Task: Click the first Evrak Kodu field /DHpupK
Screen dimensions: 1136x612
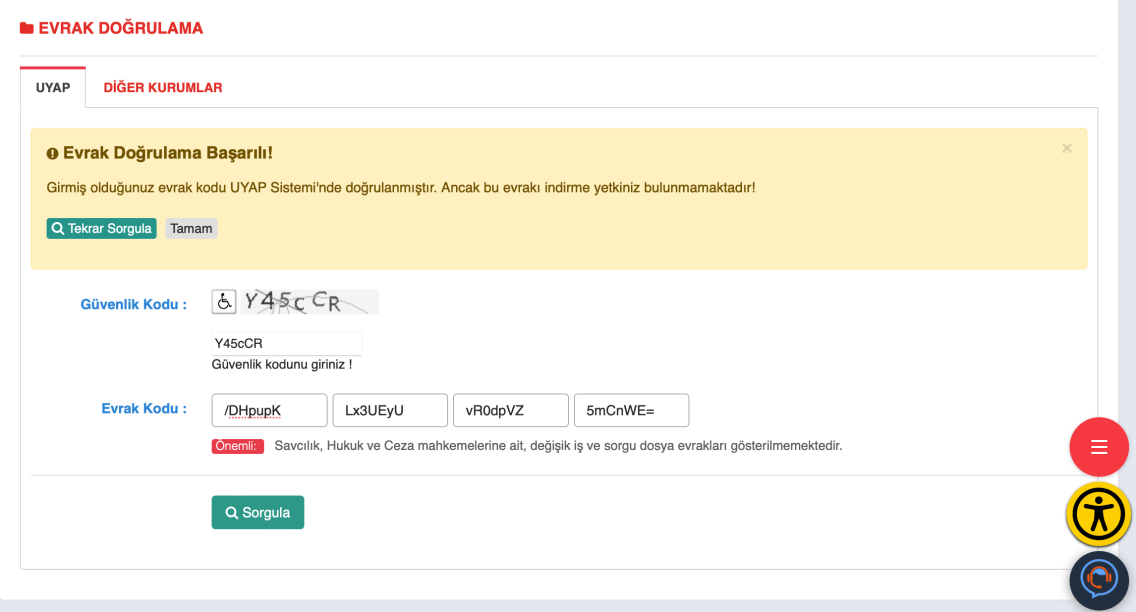Action: point(269,410)
